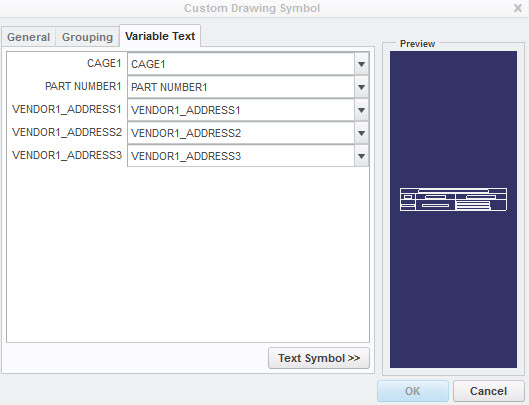Expand the PART NUMBER1 dropdown arrow
Viewport: 529px width, 405px height.
pyautogui.click(x=361, y=87)
